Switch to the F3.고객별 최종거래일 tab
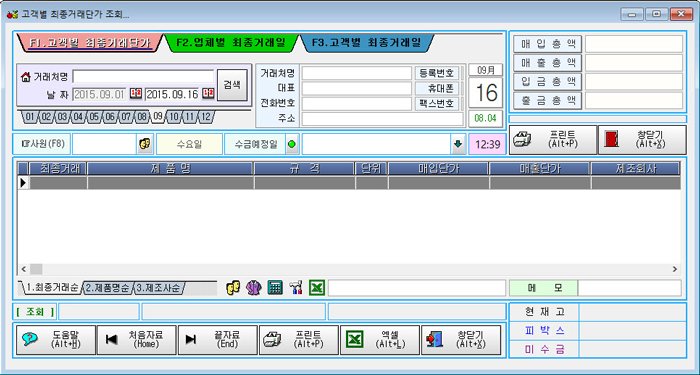This screenshot has height=375, width=700. click(x=366, y=43)
